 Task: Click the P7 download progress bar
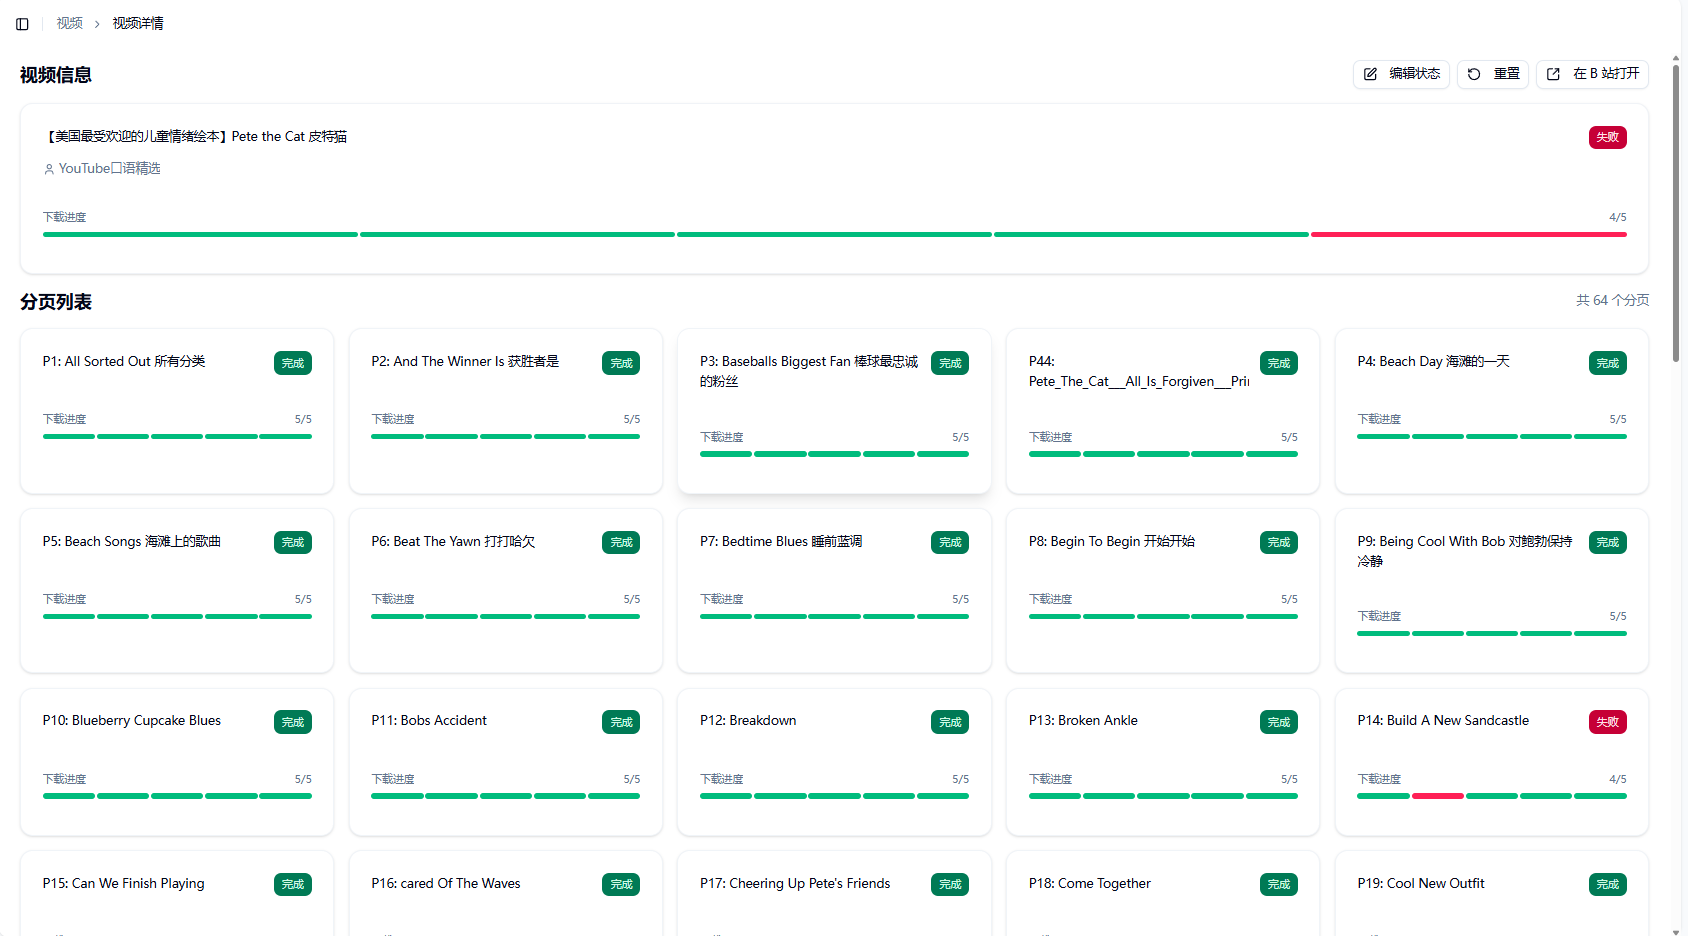(x=834, y=617)
